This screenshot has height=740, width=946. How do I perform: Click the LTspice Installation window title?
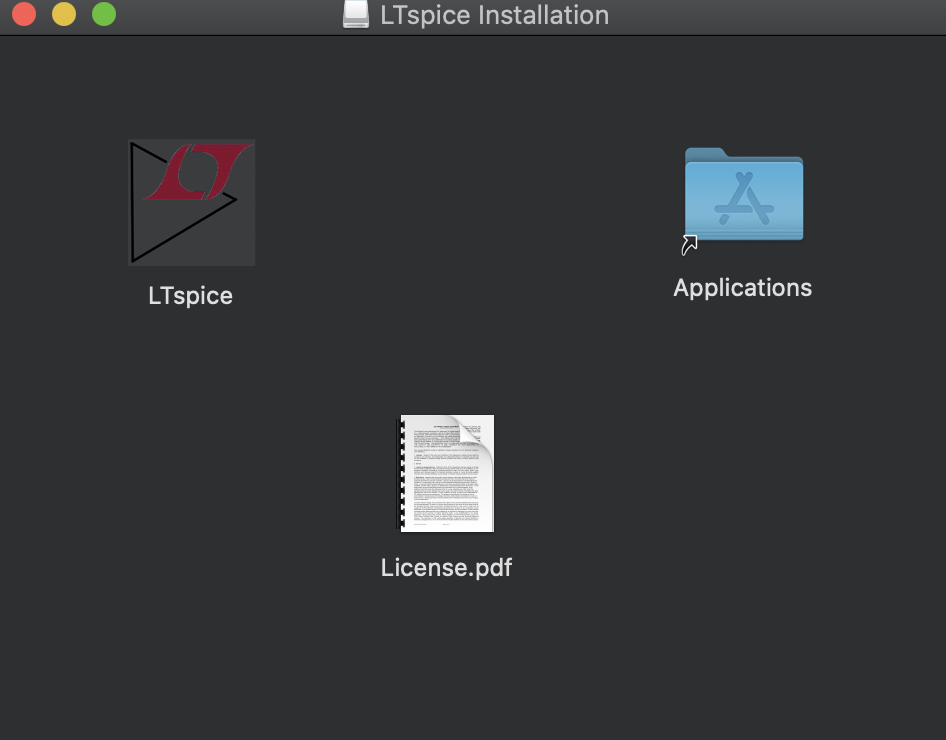click(495, 15)
